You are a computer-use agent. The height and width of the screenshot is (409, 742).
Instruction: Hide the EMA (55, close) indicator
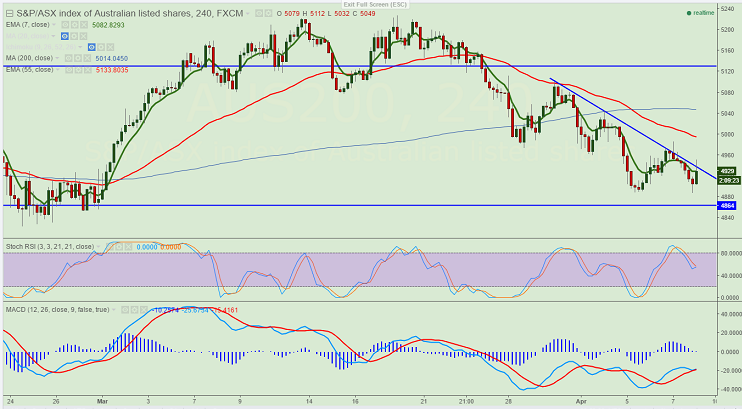tap(69, 70)
